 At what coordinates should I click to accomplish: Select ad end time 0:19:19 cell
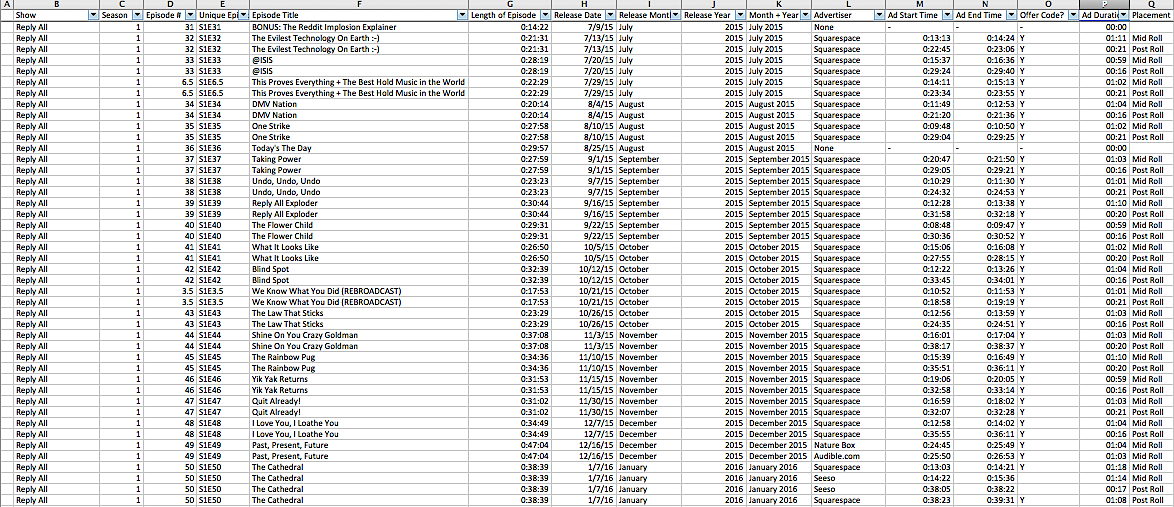click(x=985, y=302)
